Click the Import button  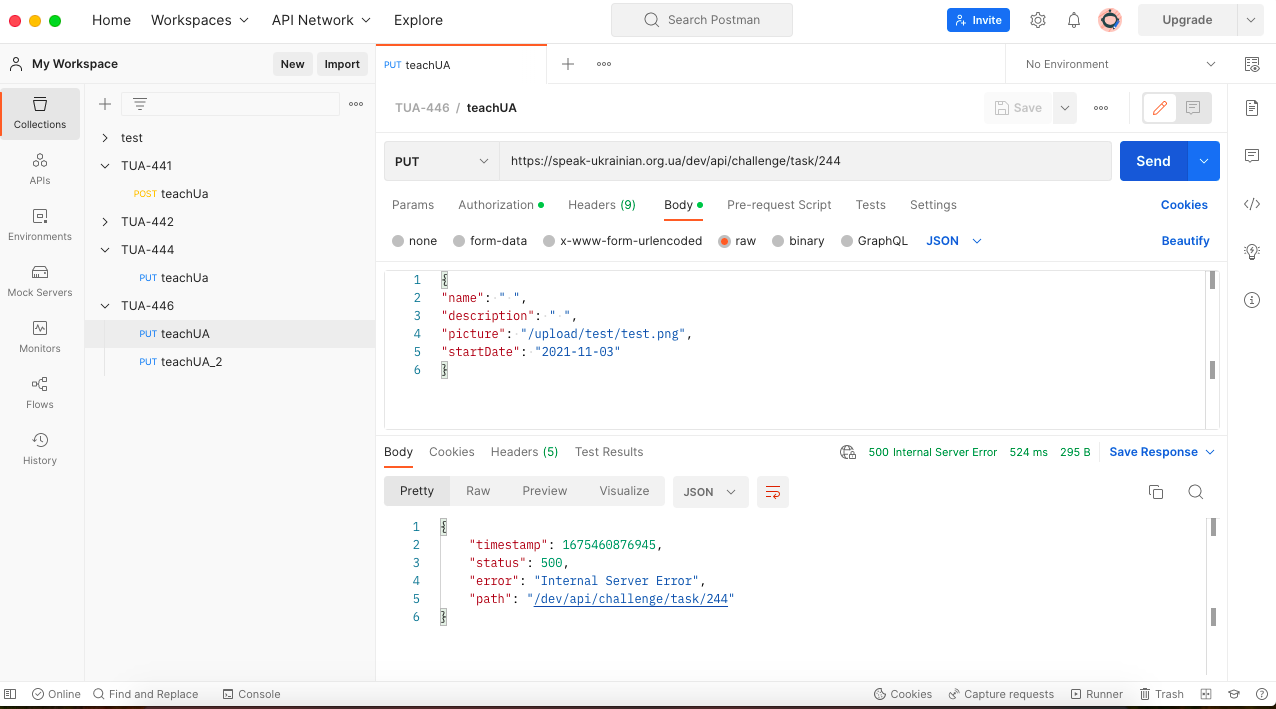pos(342,64)
